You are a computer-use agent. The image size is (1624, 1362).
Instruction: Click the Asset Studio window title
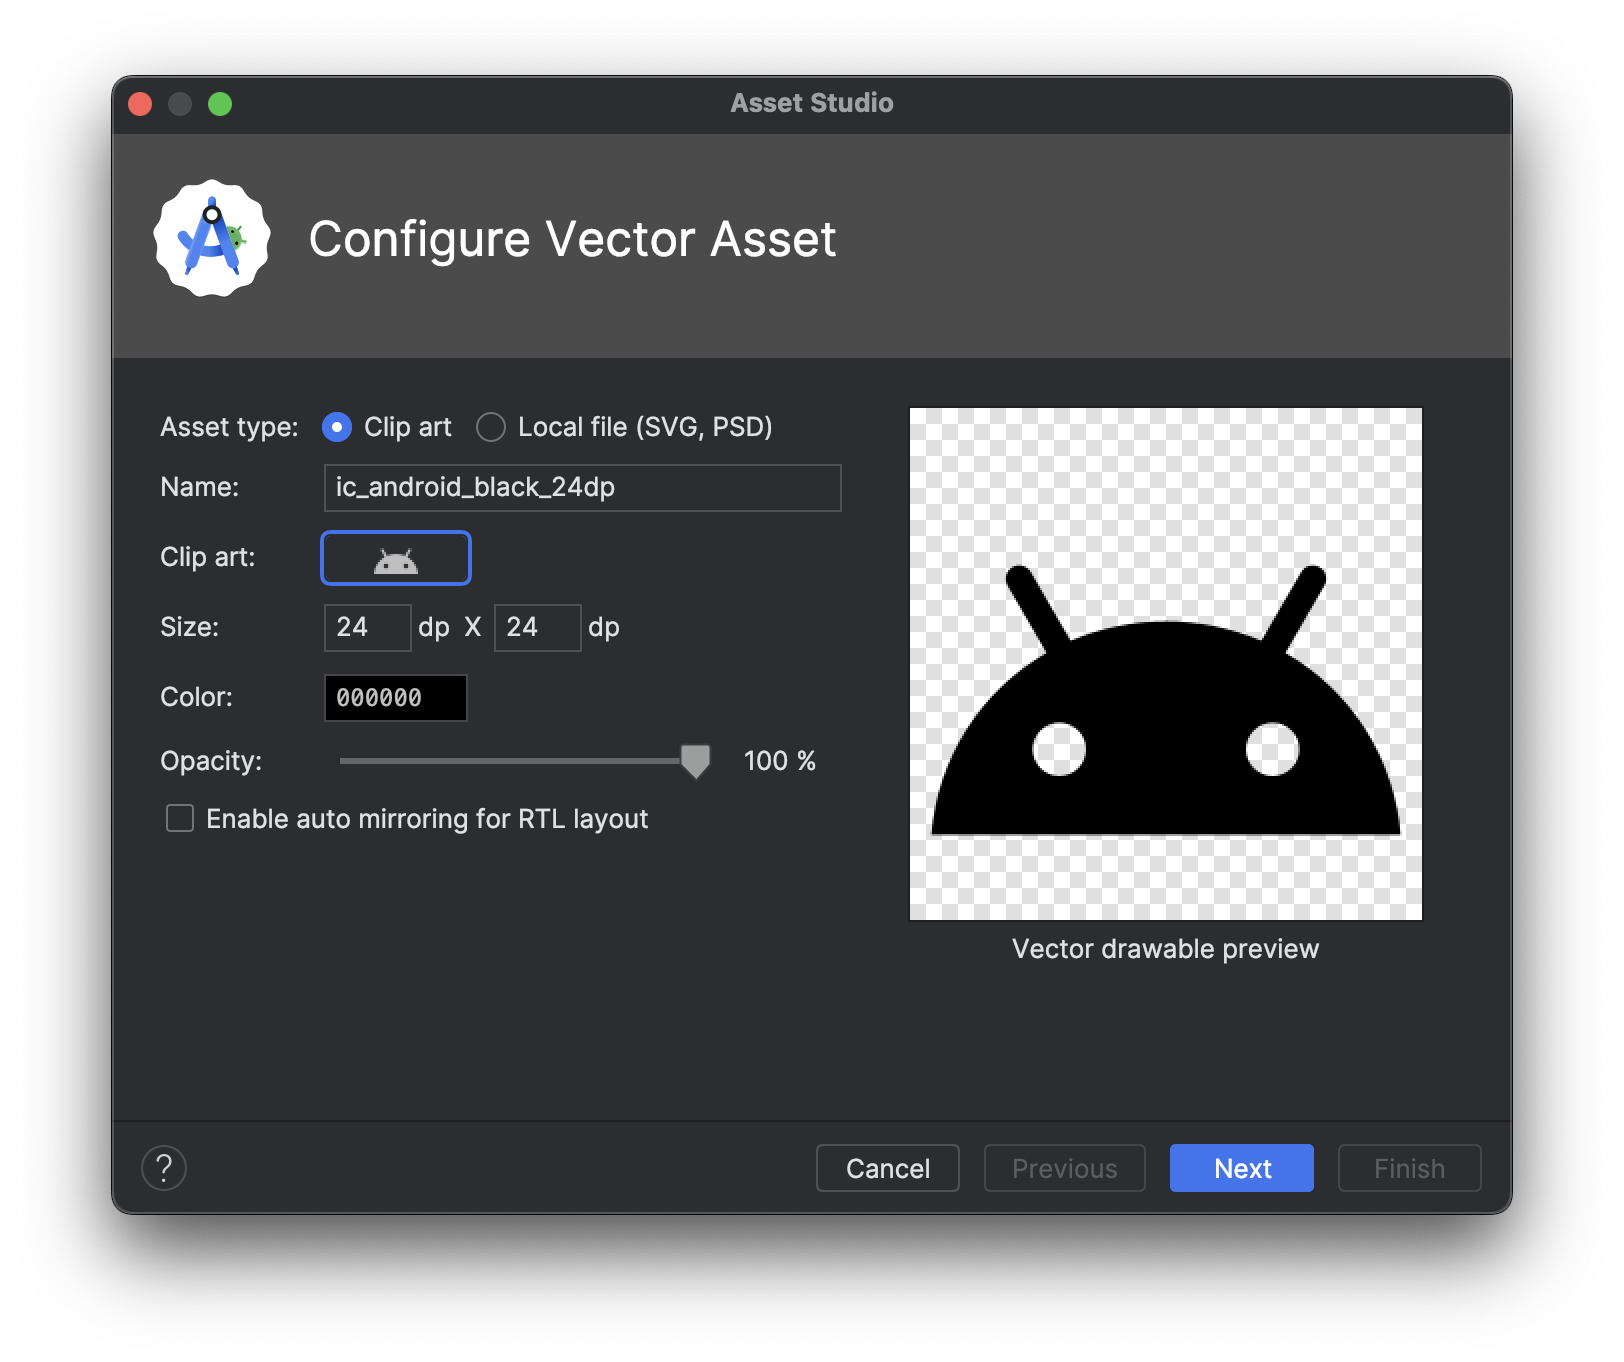tap(812, 103)
